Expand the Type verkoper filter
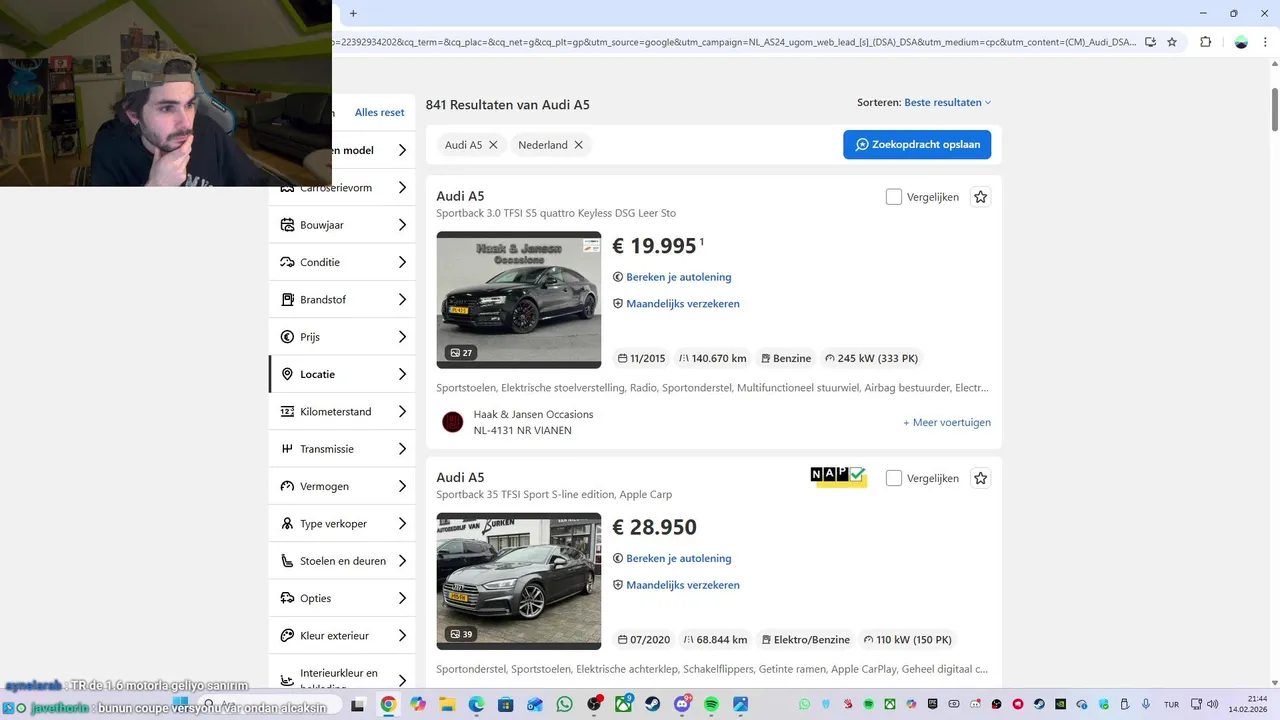 tap(342, 523)
